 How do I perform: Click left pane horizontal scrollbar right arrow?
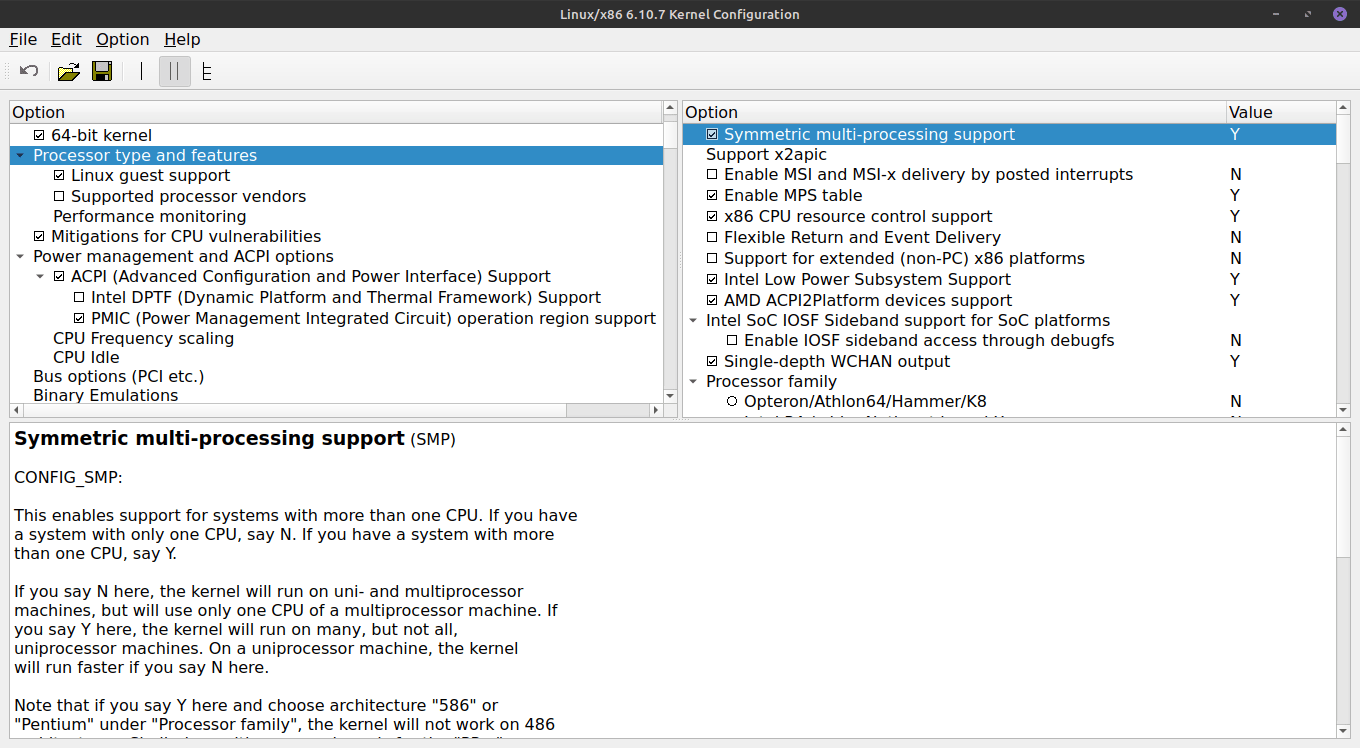(656, 411)
